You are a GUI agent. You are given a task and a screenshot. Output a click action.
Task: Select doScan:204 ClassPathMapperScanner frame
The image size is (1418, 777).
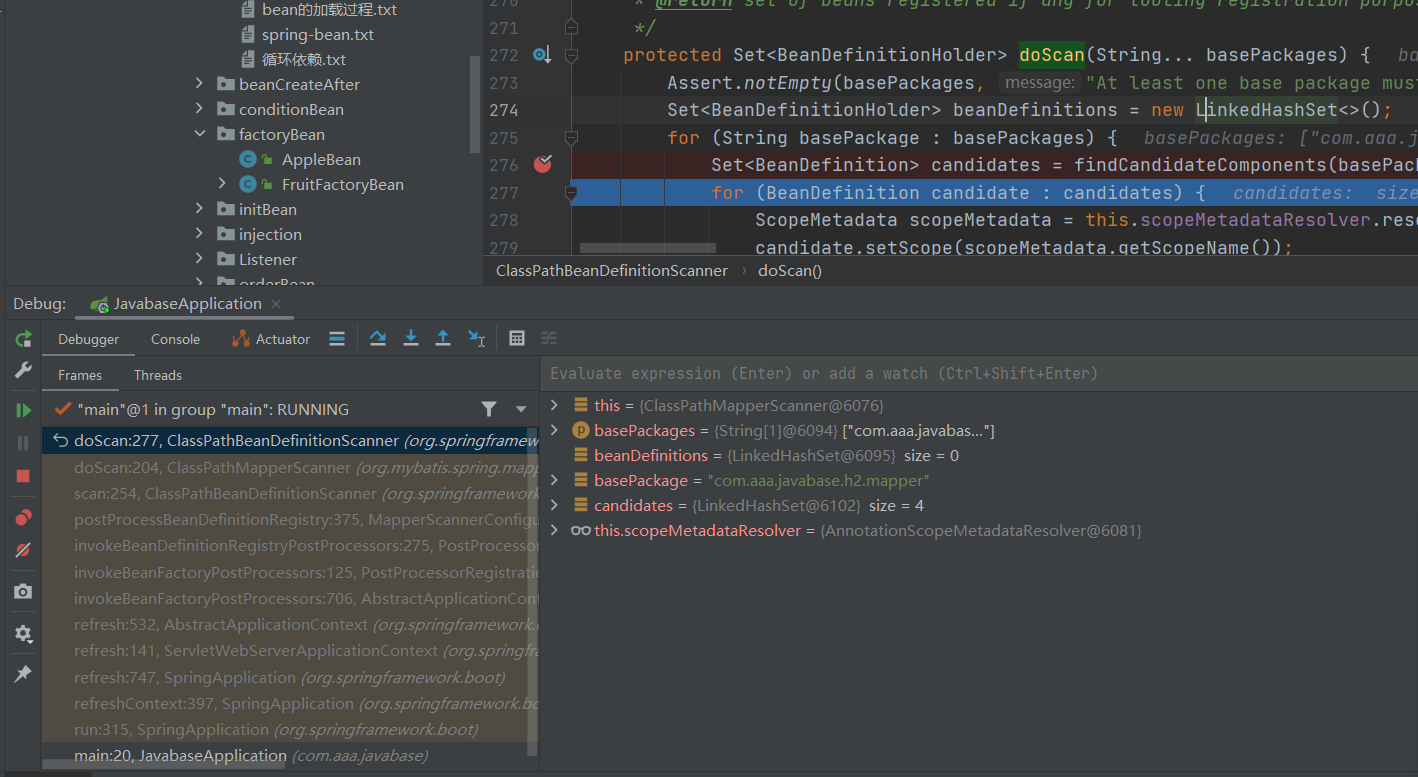point(290,467)
